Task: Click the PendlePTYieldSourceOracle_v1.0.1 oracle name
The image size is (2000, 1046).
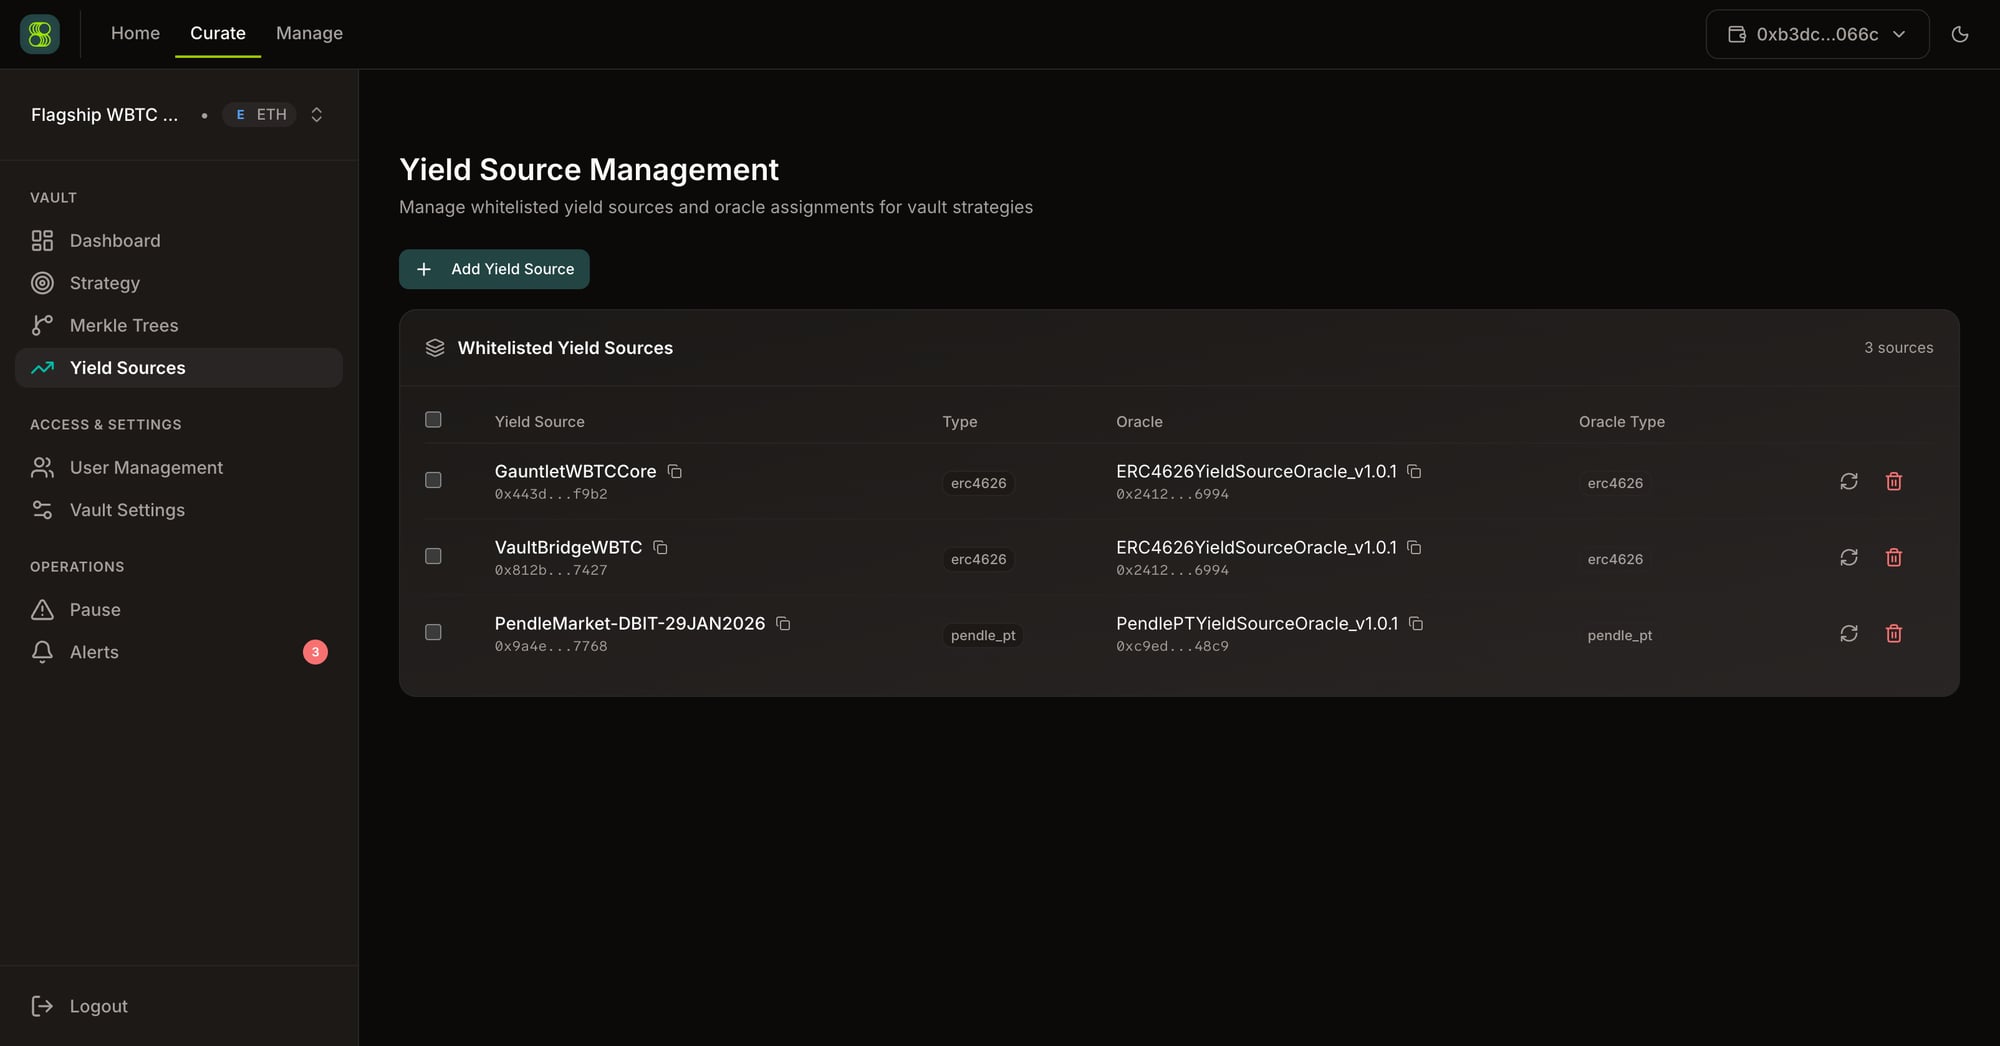Action: [x=1257, y=623]
